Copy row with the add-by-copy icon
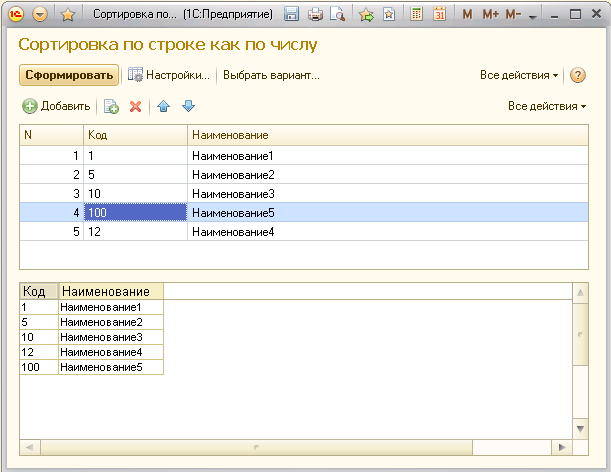611x472 pixels. point(112,106)
